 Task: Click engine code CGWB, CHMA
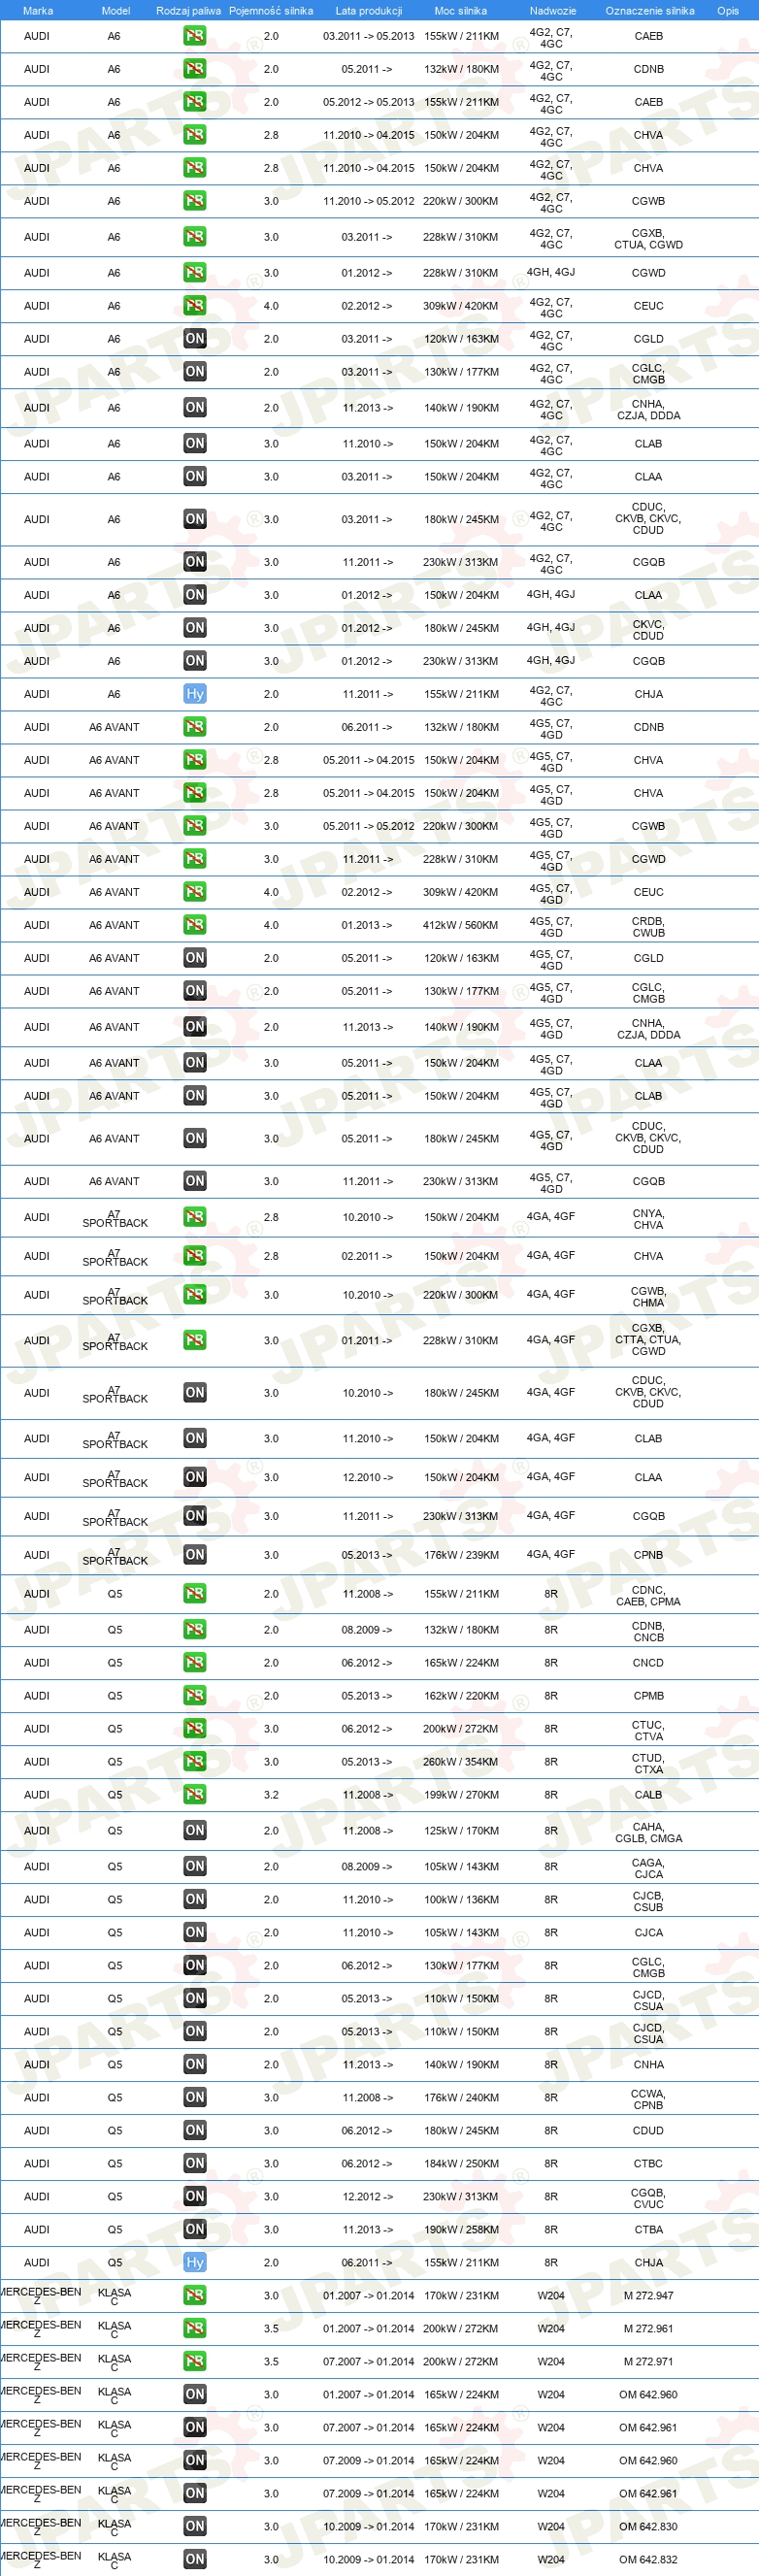648,1297
